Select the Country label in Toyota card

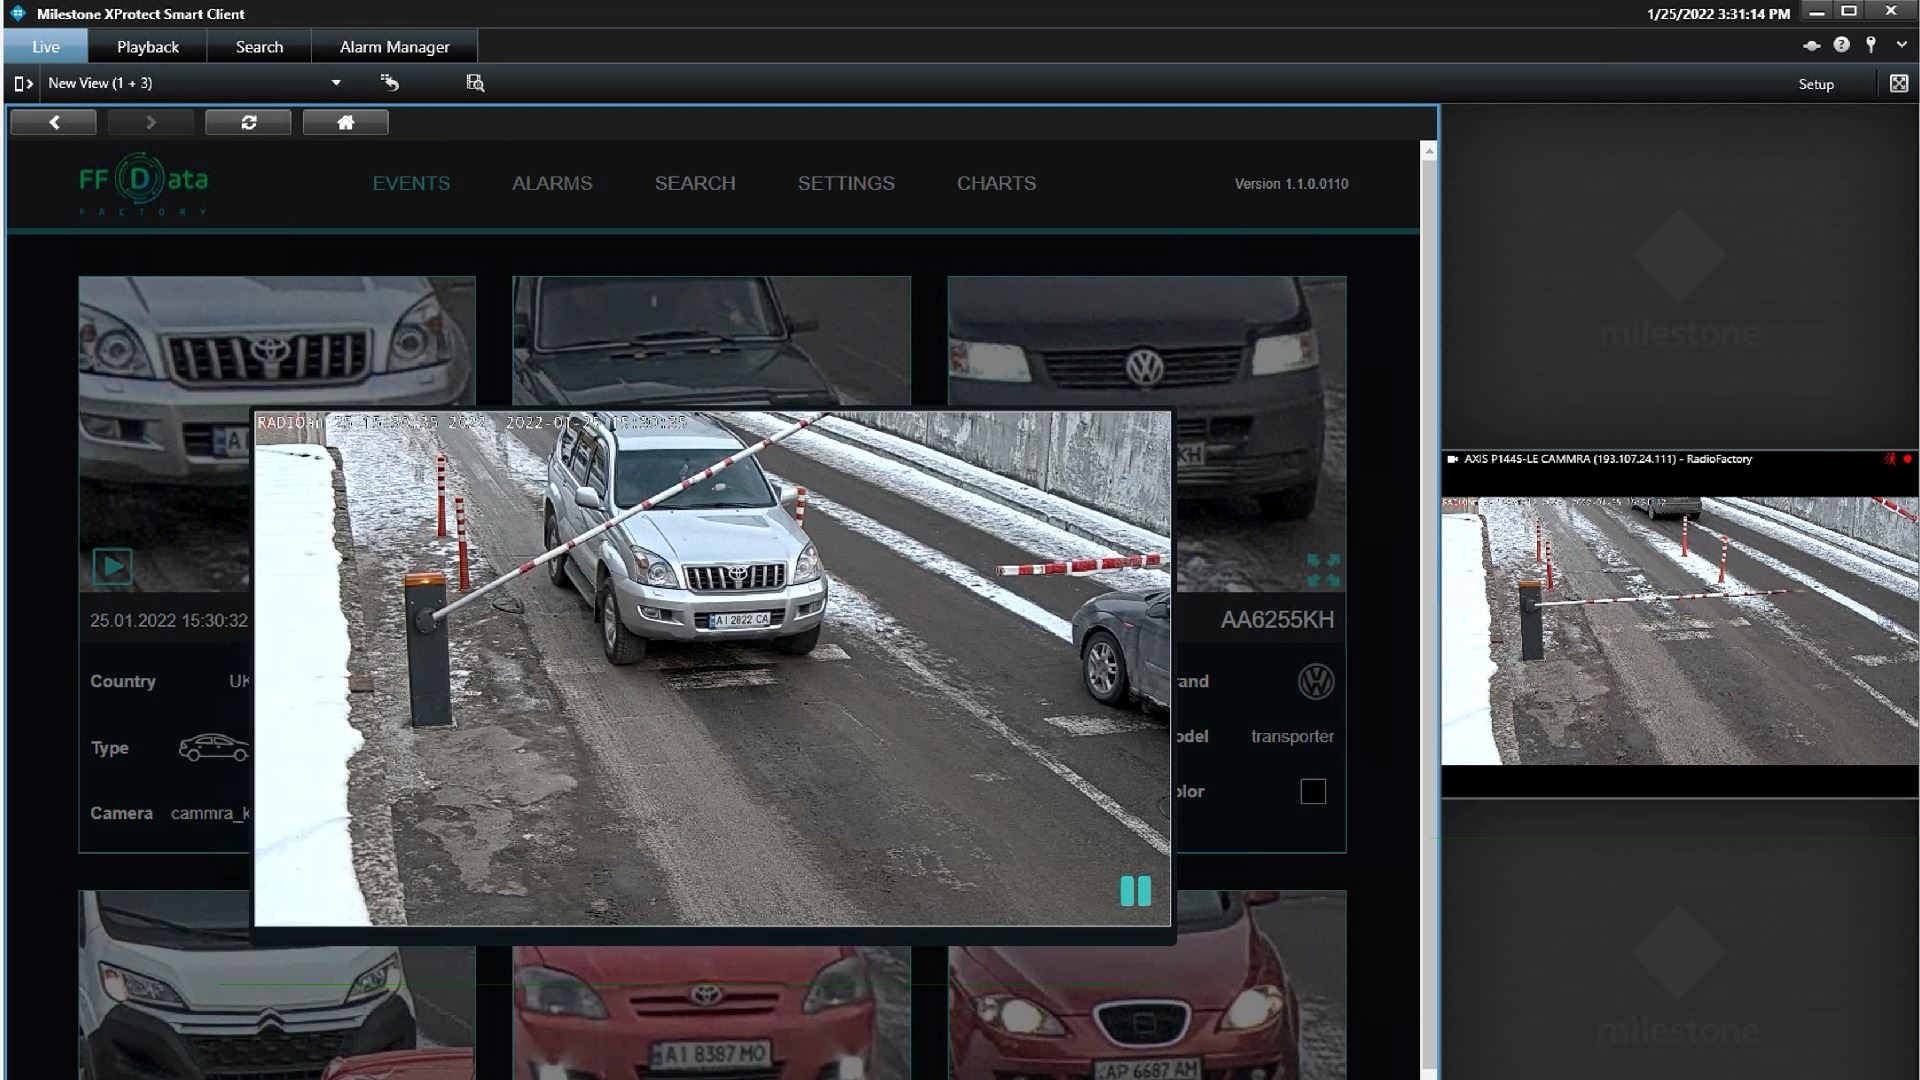(123, 681)
